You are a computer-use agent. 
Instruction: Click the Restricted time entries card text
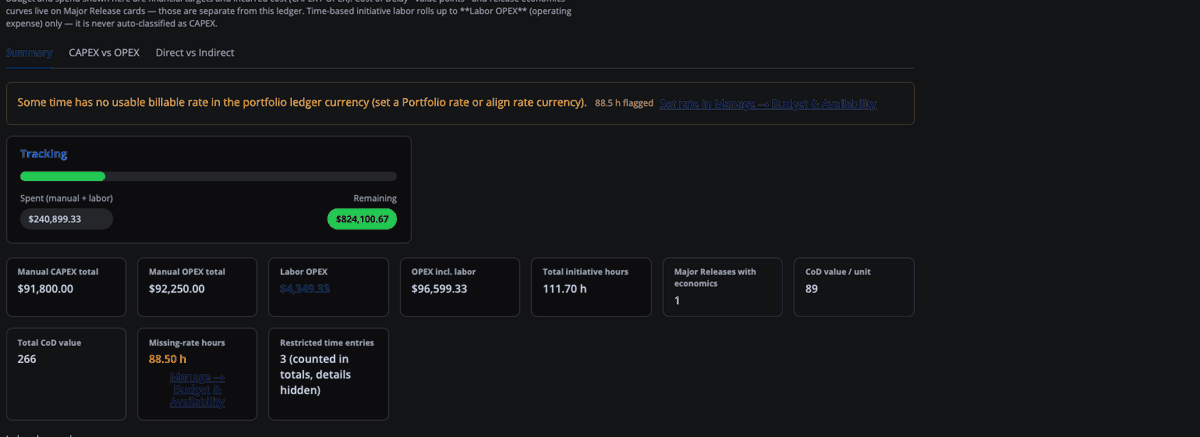click(315, 375)
